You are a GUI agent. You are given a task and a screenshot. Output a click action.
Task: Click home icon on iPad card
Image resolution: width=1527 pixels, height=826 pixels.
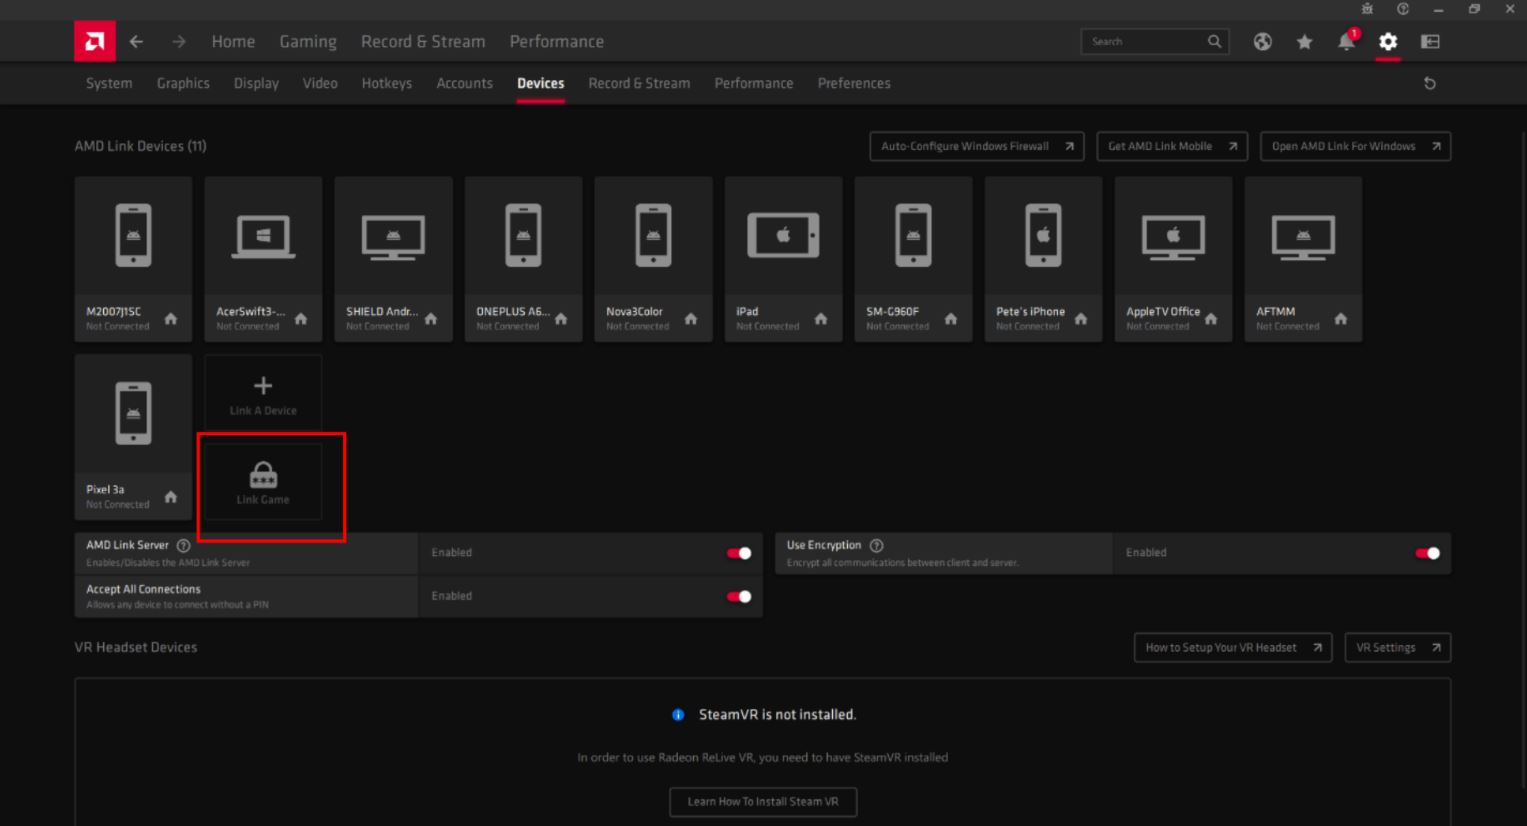(821, 319)
